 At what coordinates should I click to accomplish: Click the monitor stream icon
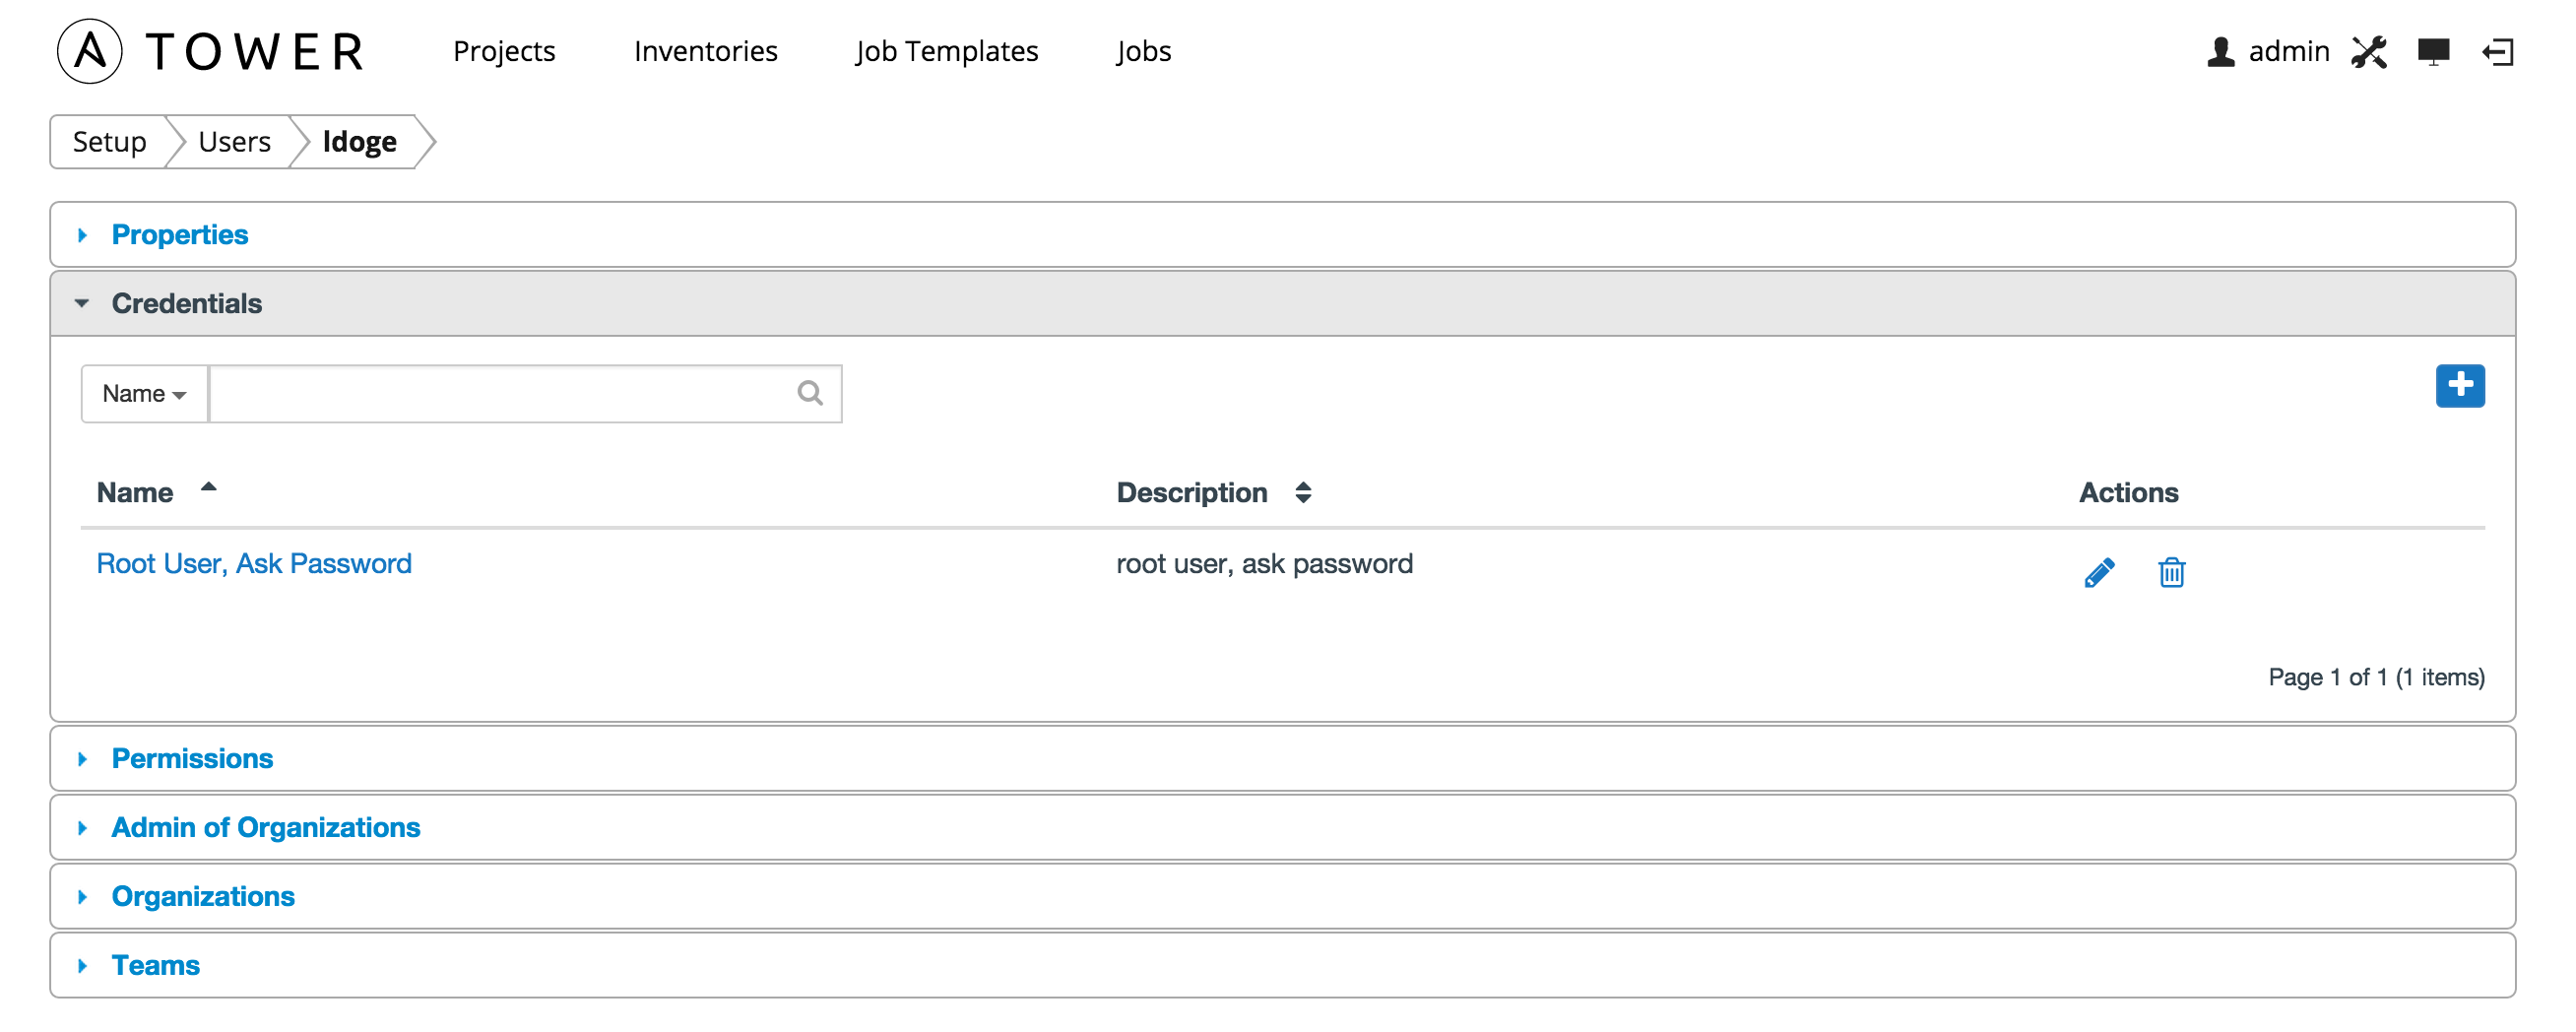click(x=2432, y=52)
